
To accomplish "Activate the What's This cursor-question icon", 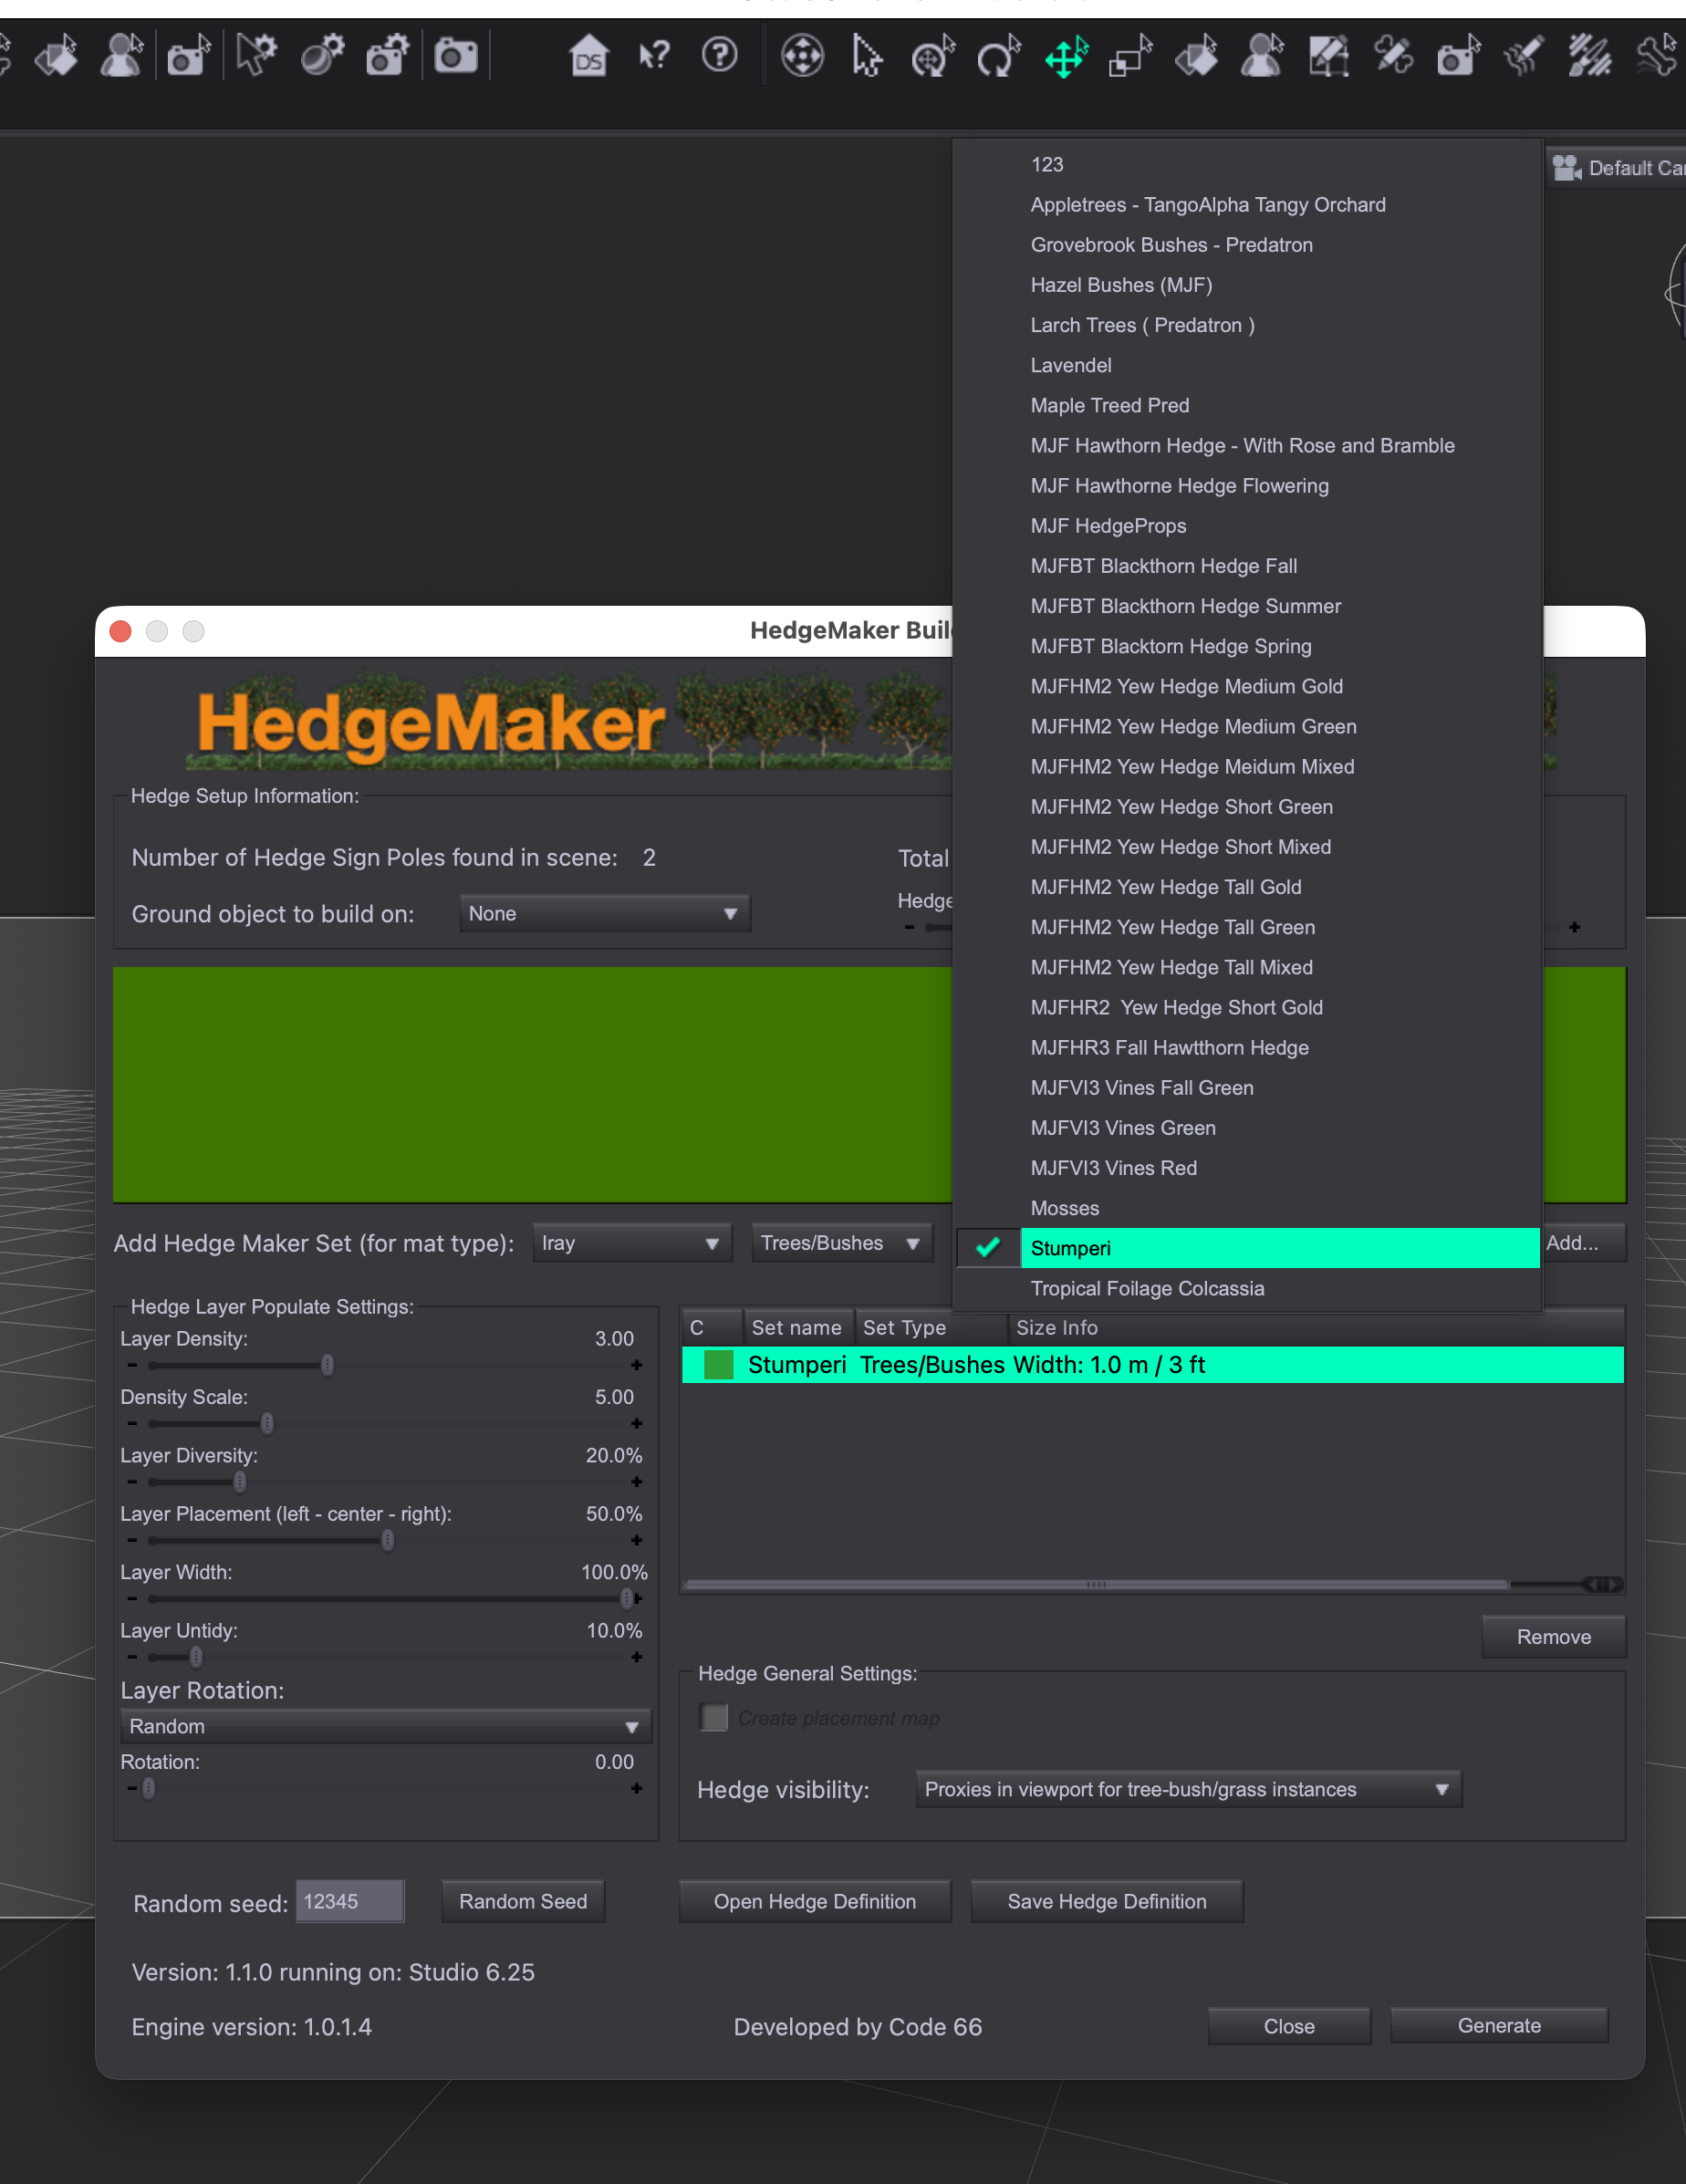I will coord(654,56).
